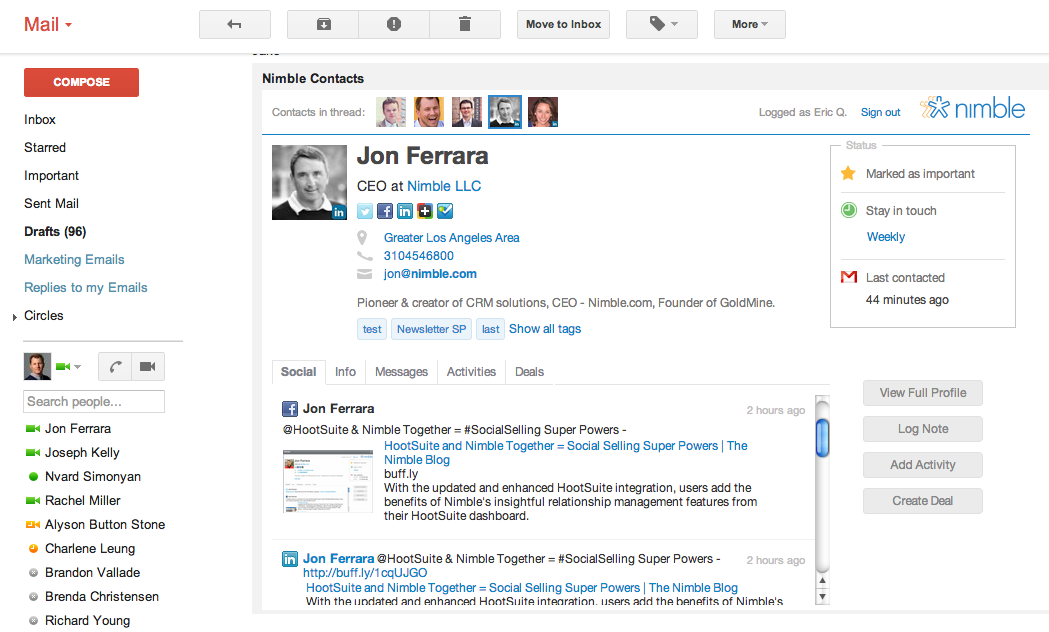This screenshot has height=632, width=1049.
Task: Open the Inbox folder
Action: 39,120
